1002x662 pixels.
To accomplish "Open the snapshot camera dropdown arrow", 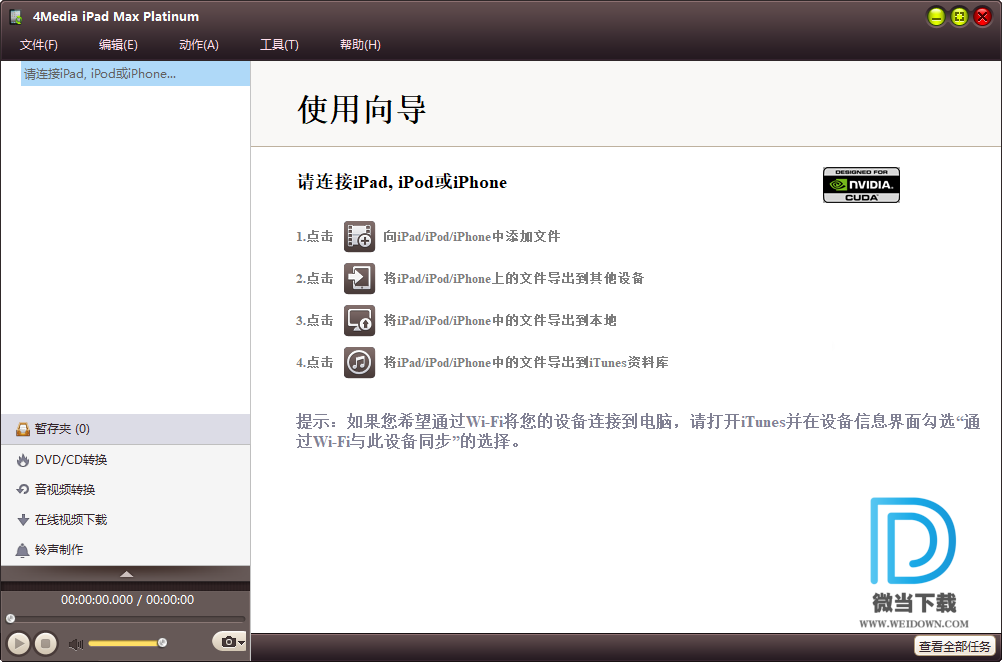I will [242, 642].
